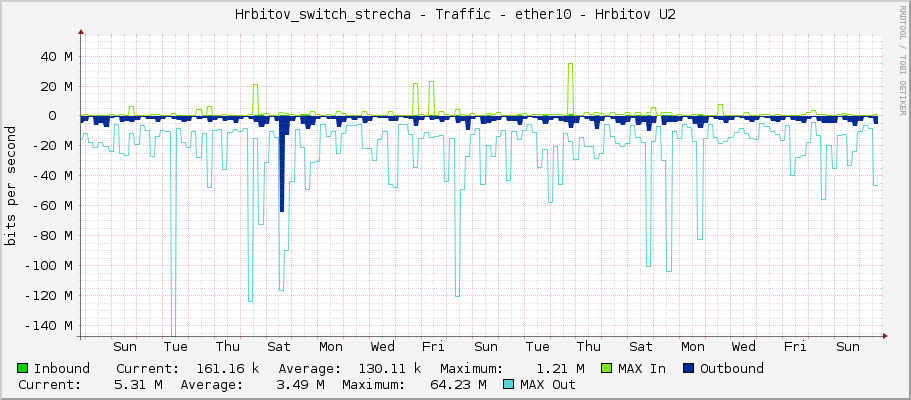The width and height of the screenshot is (911, 400).
Task: Click the 'Inbound' legend label
Action: [62, 369]
